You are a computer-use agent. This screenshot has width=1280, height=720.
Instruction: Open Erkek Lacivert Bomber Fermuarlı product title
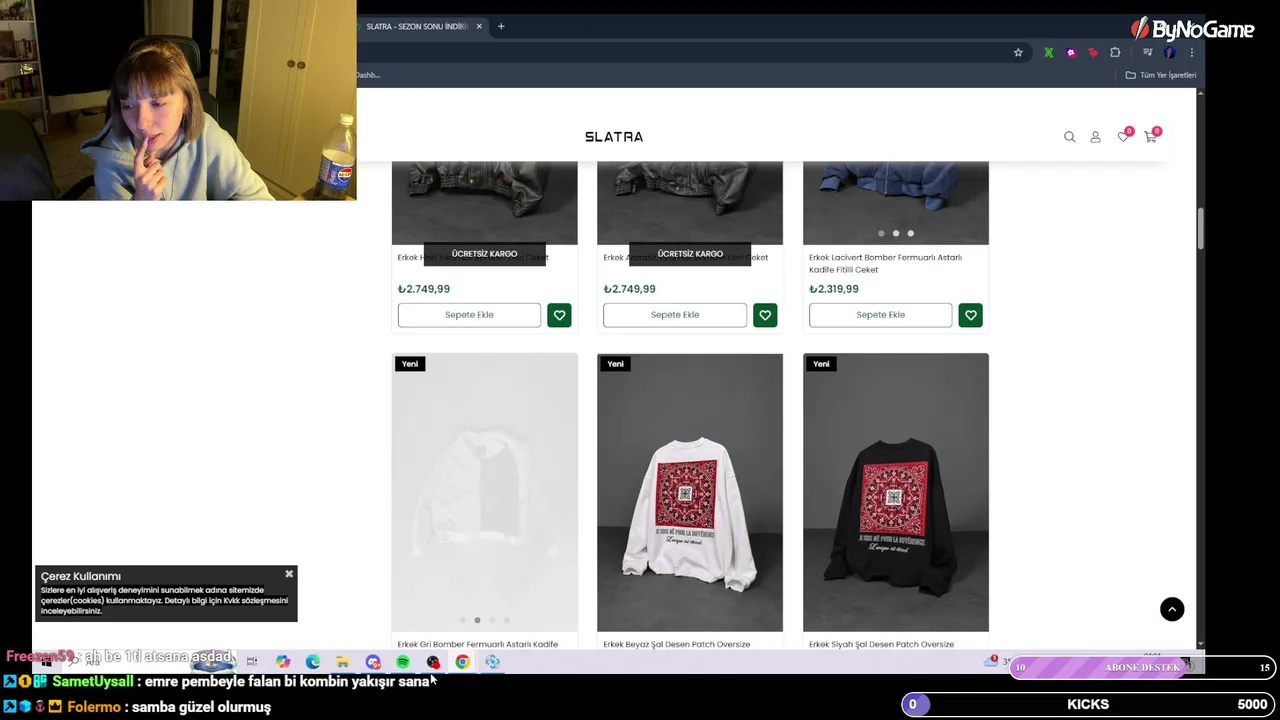885,263
